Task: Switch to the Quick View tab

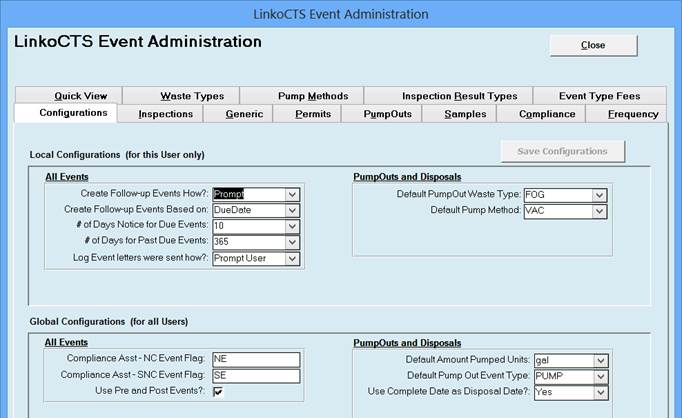Action: (x=80, y=96)
